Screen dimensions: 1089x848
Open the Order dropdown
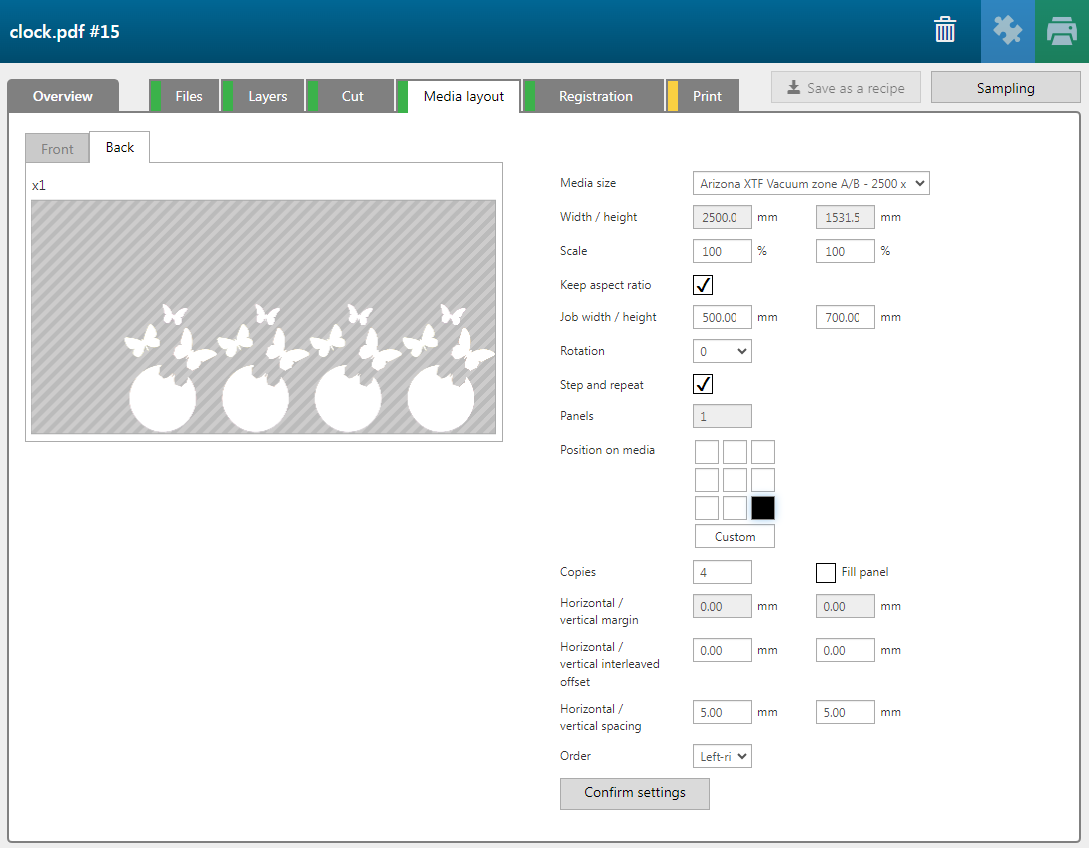coord(722,757)
